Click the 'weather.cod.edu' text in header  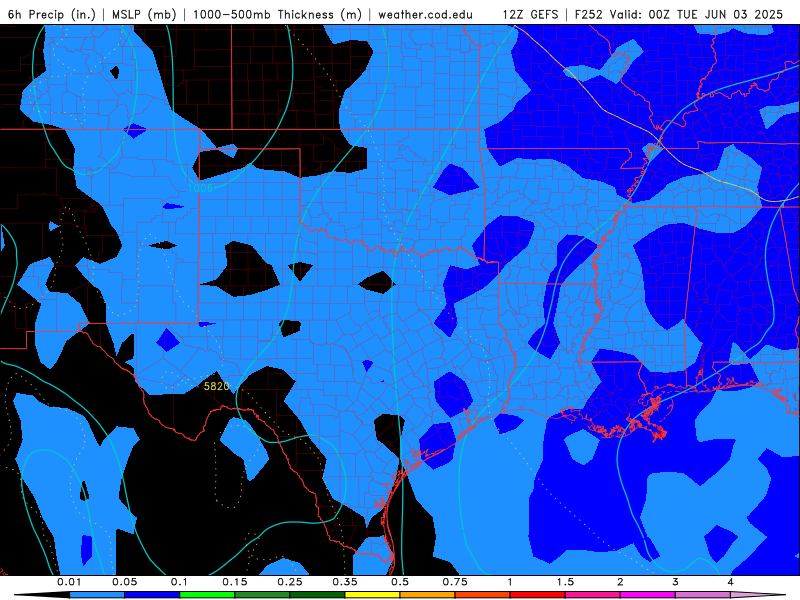pyautogui.click(x=426, y=14)
